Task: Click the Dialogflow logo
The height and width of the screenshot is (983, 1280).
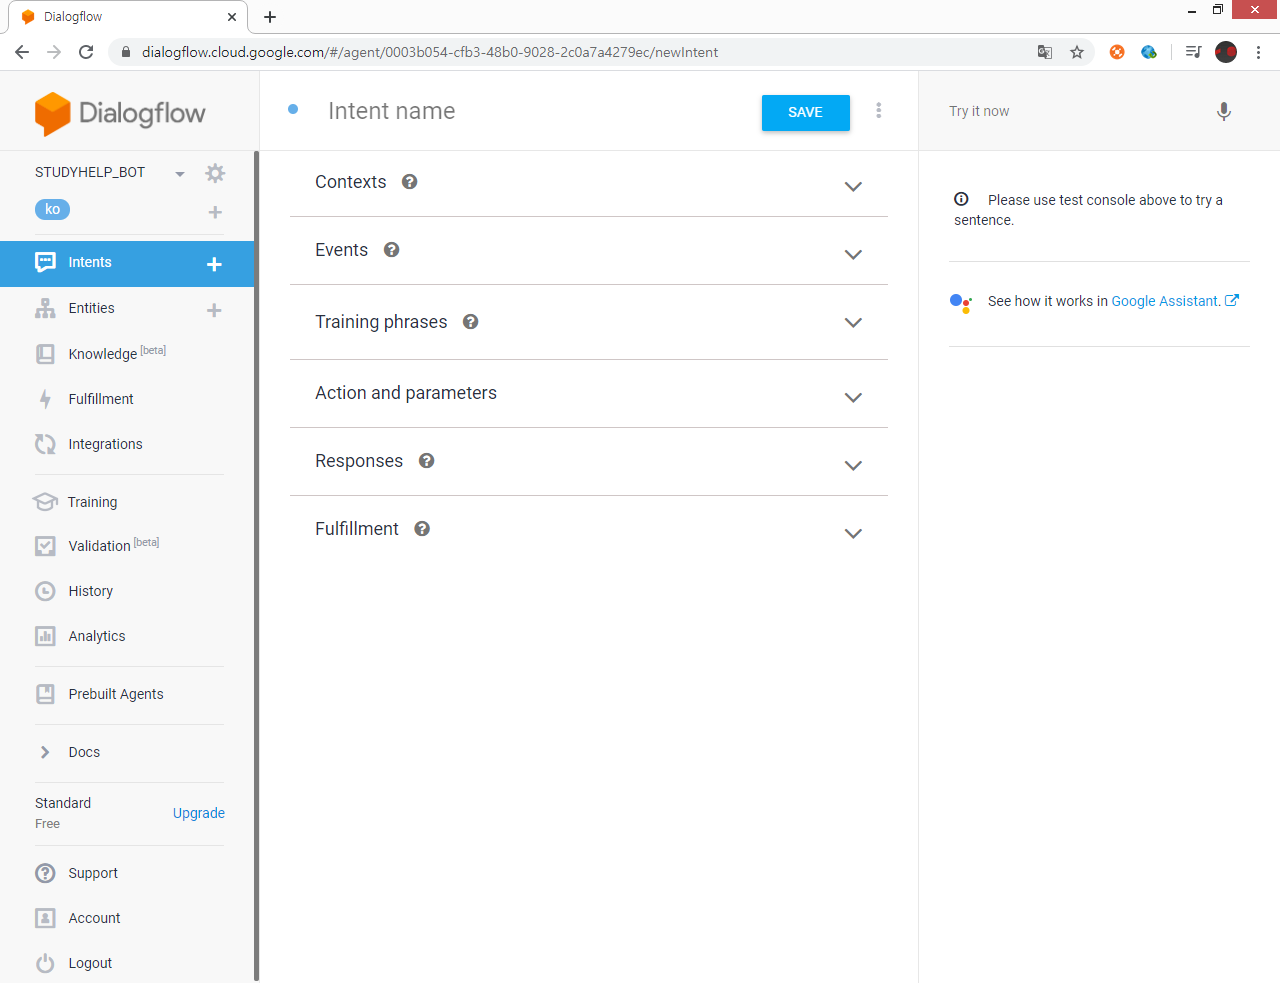Action: [120, 113]
